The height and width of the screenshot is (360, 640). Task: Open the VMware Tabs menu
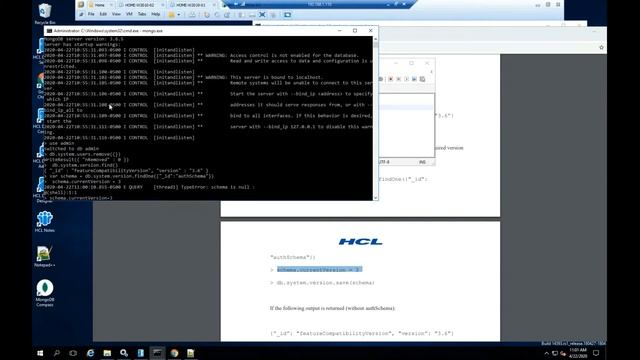coord(142,14)
